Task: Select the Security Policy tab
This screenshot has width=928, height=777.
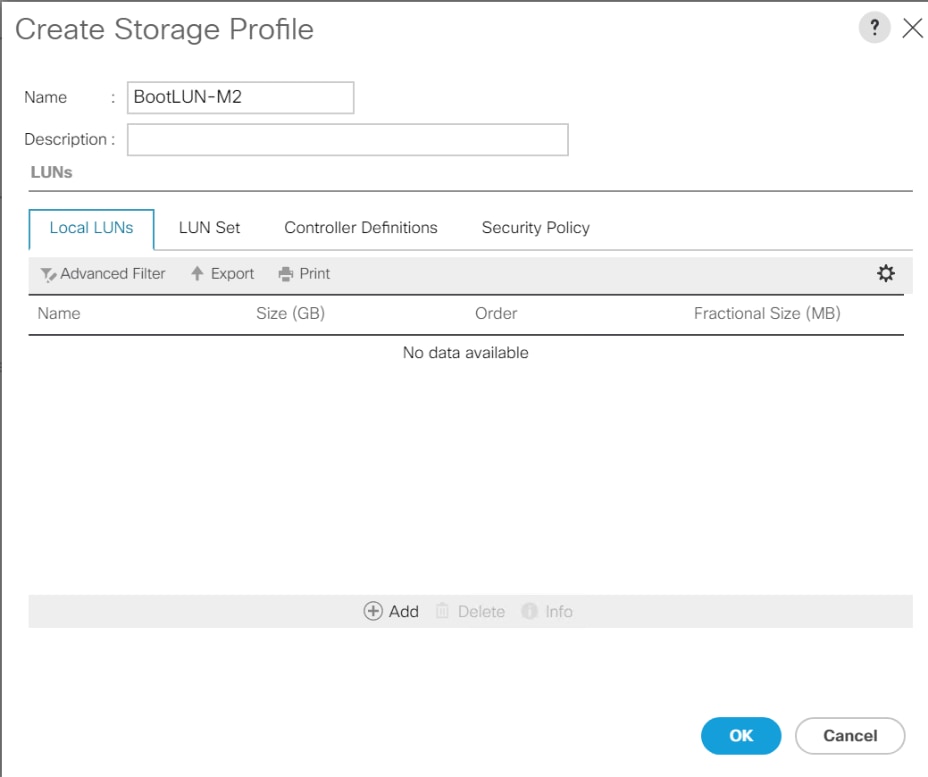Action: [534, 228]
